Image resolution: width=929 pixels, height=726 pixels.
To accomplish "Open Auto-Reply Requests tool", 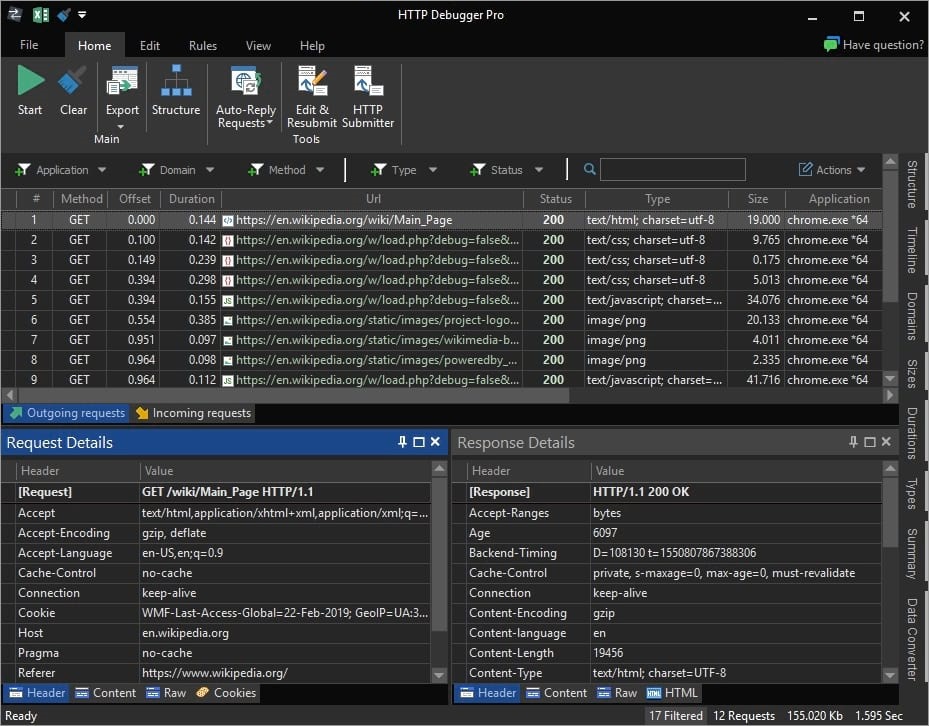I will pyautogui.click(x=246, y=81).
